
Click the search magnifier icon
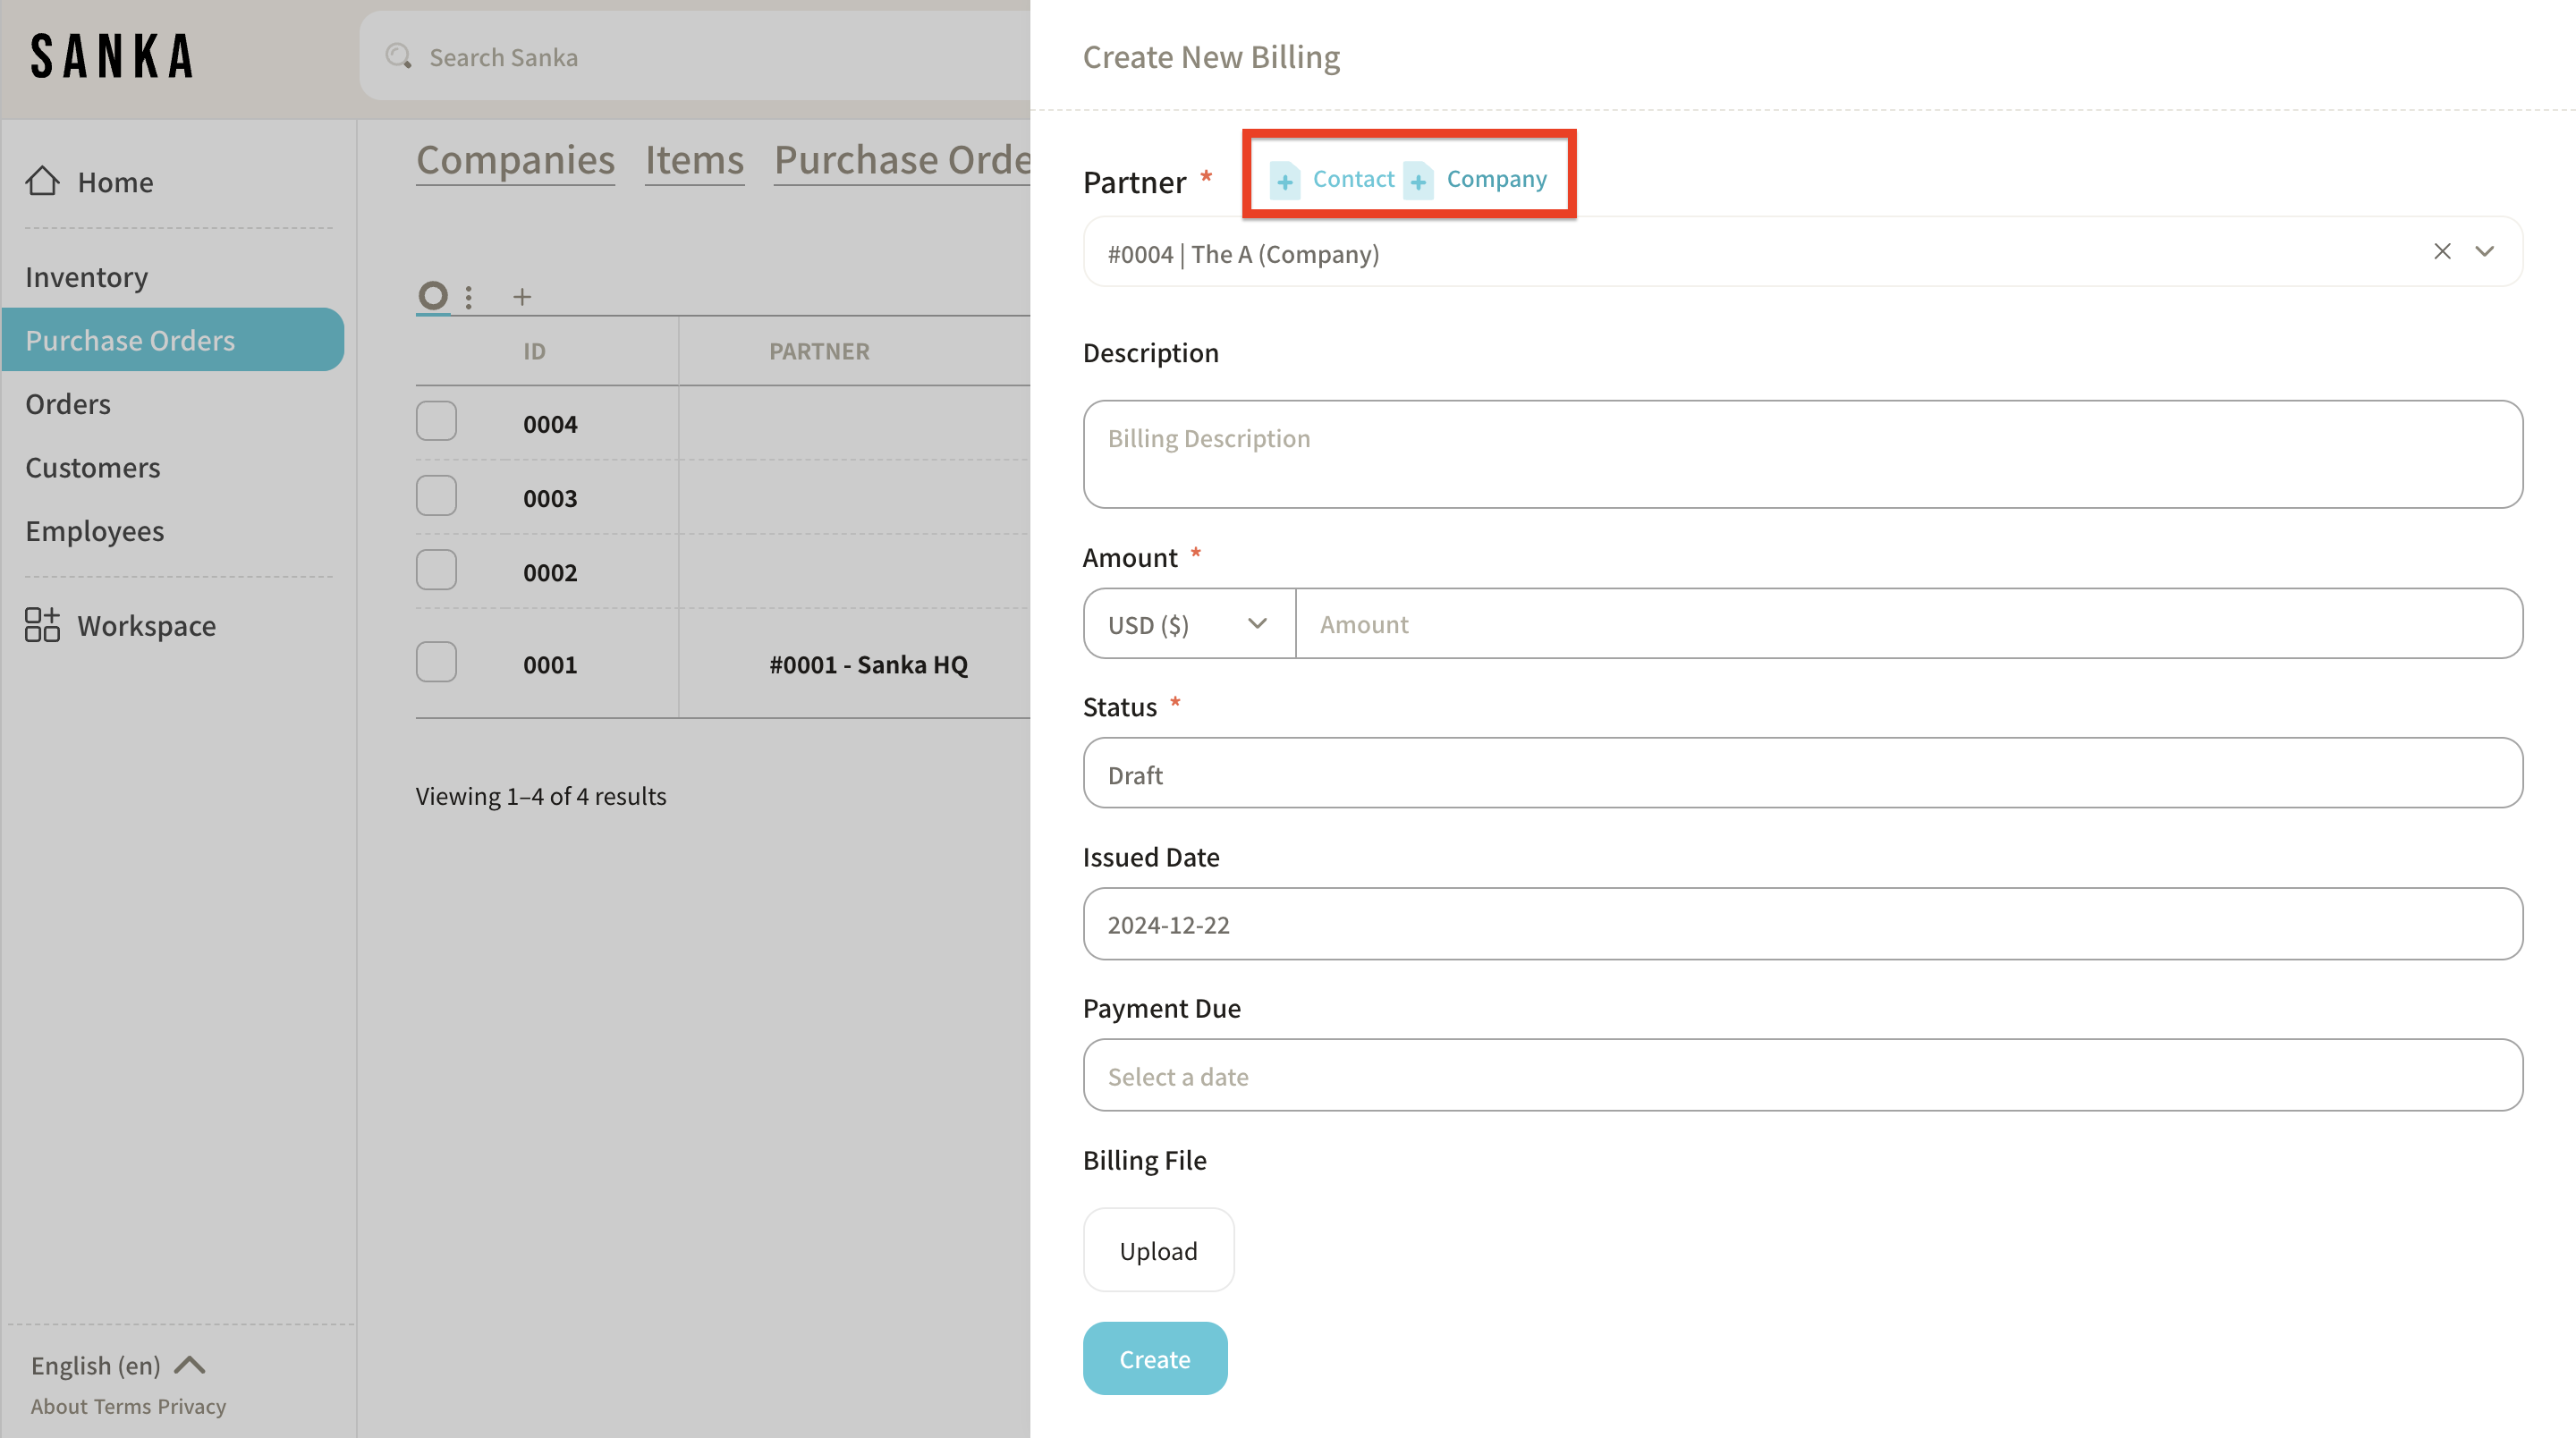(399, 57)
